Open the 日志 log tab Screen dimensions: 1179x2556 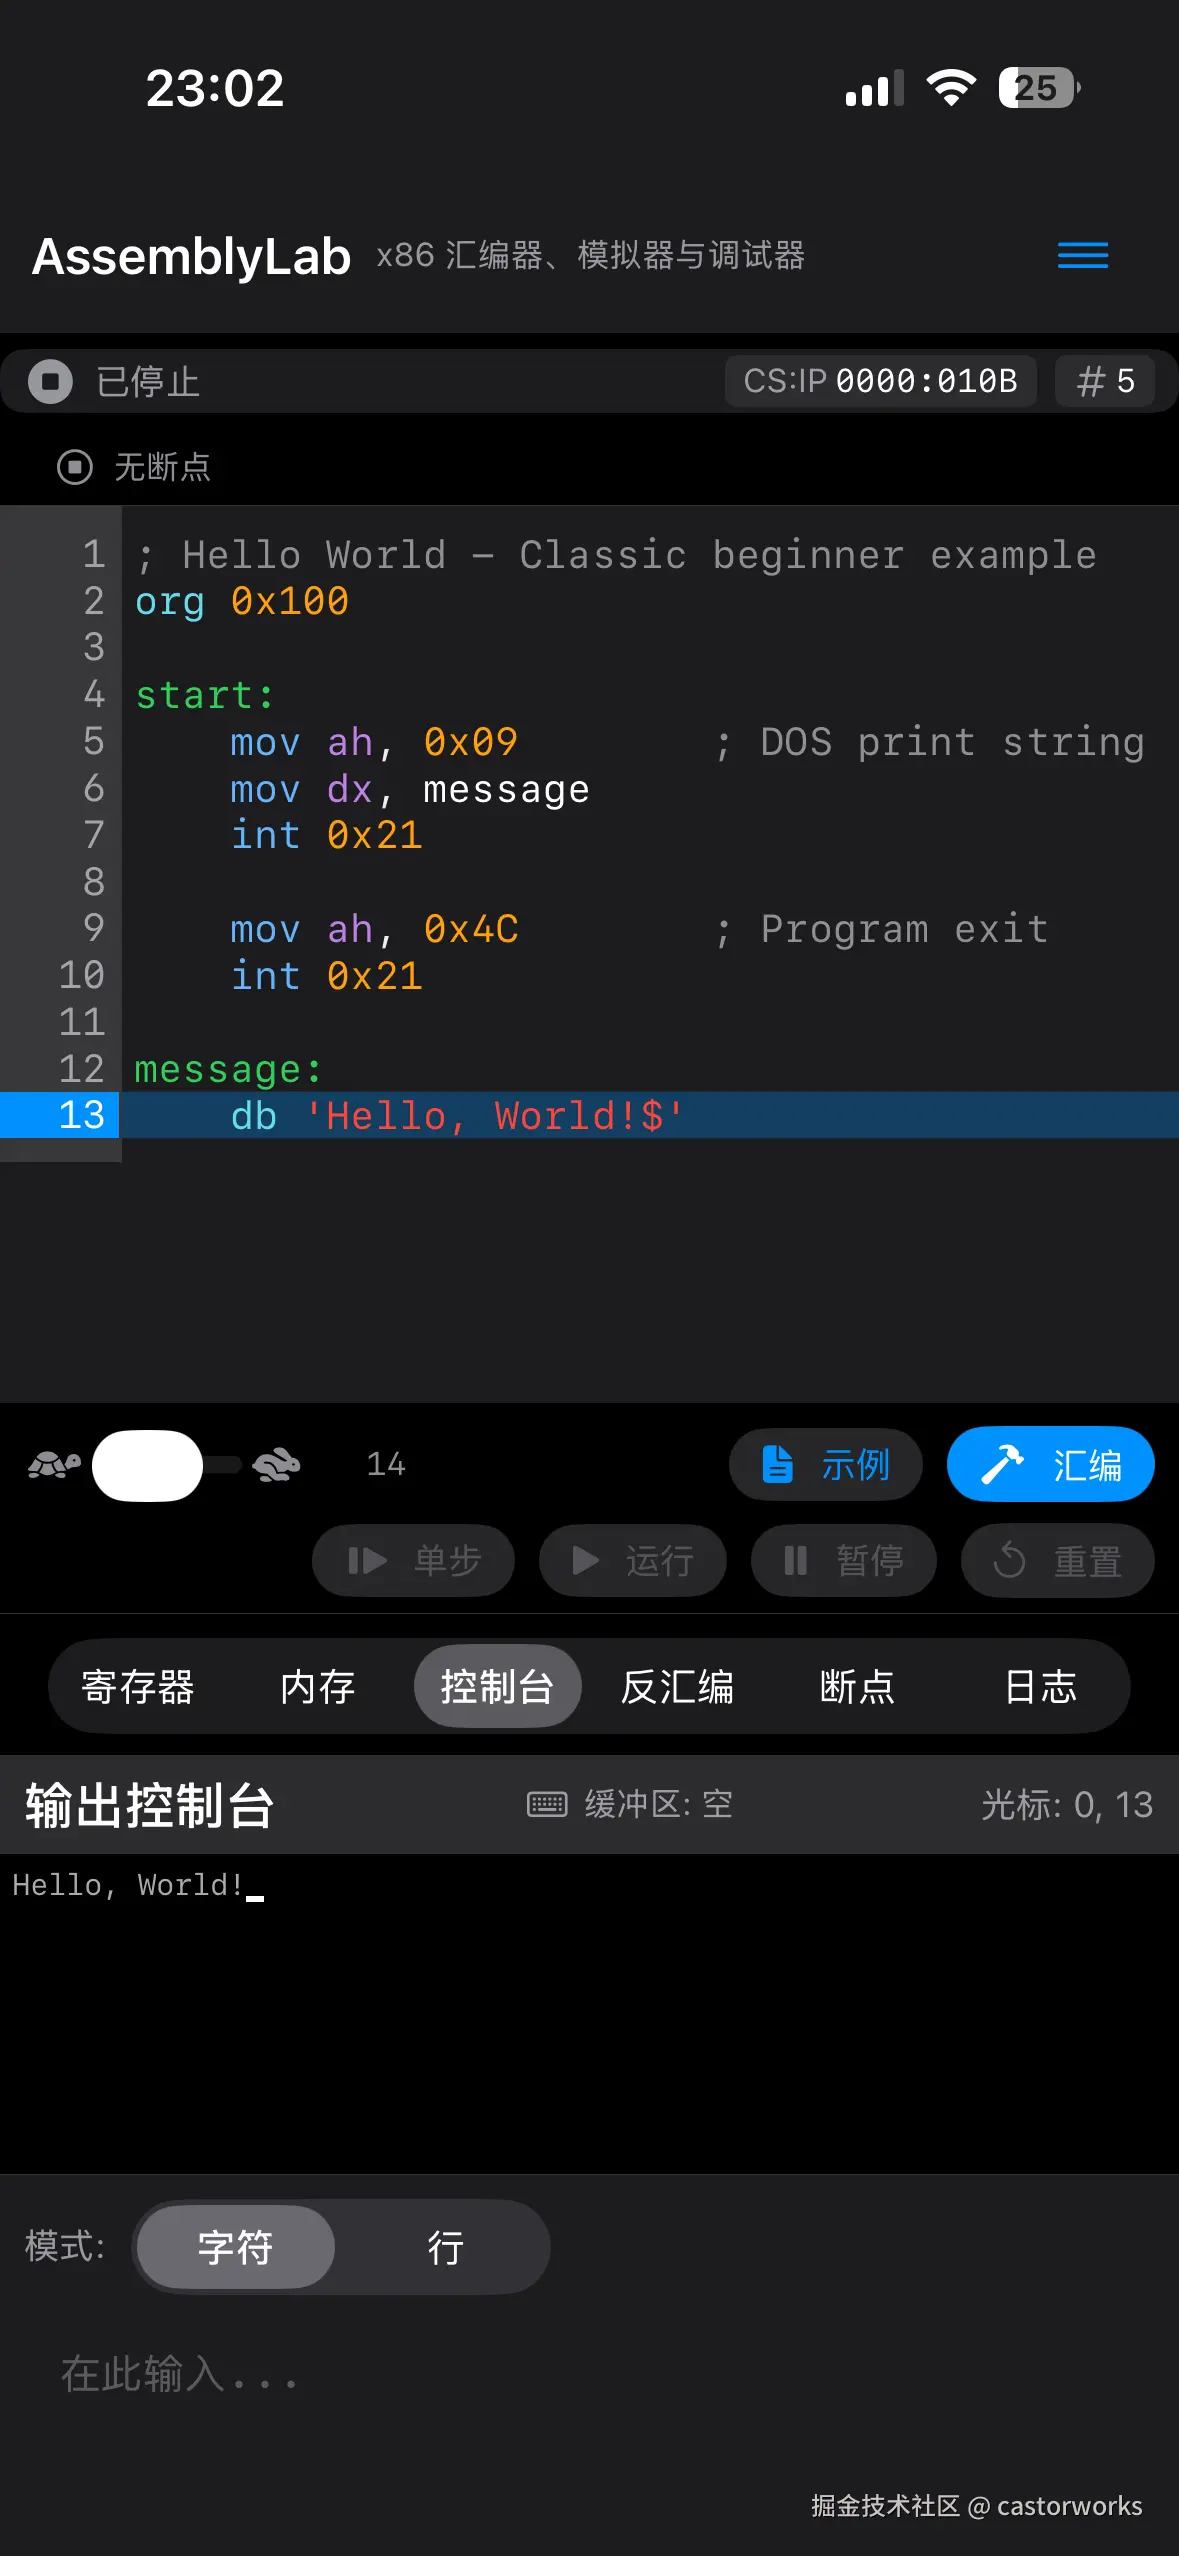click(x=1040, y=1687)
